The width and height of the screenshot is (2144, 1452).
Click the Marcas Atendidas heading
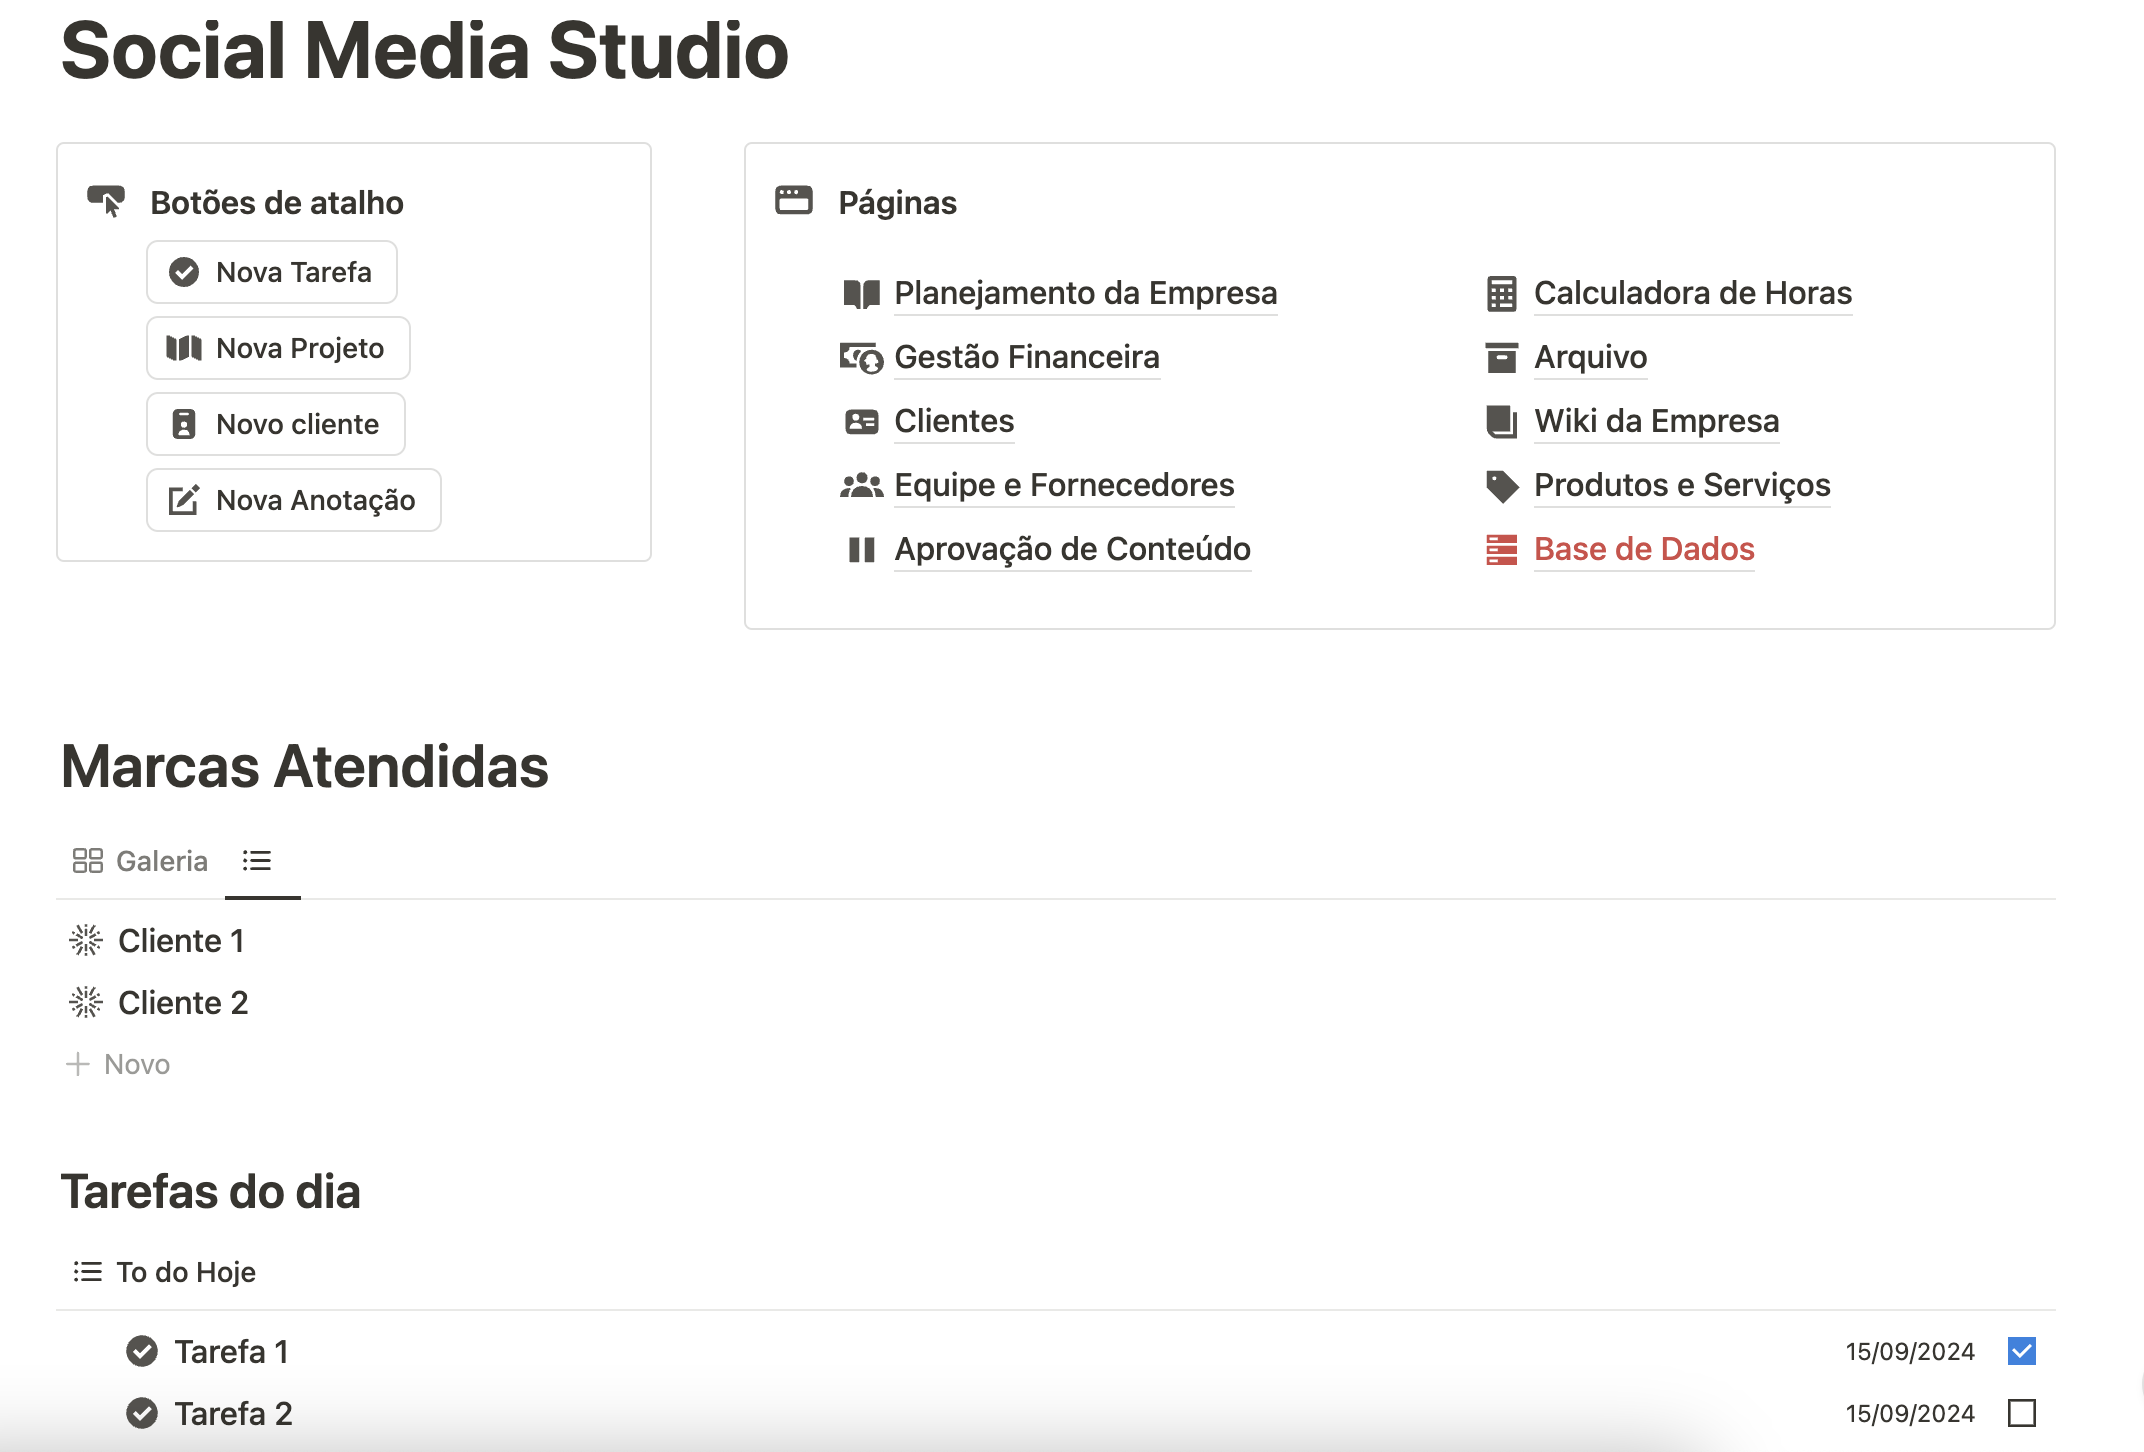[305, 766]
